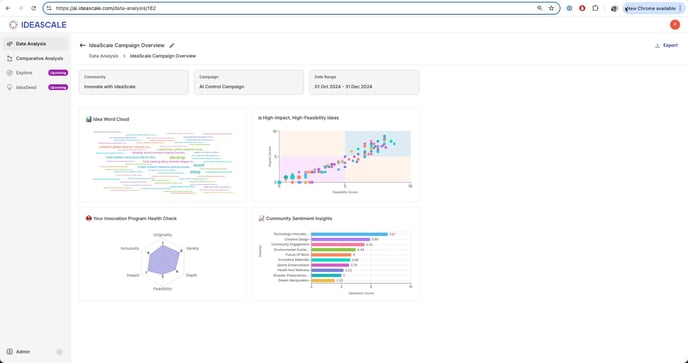The height and width of the screenshot is (363, 688).
Task: Open Comparative Analysis in the sidebar
Action: 35,58
